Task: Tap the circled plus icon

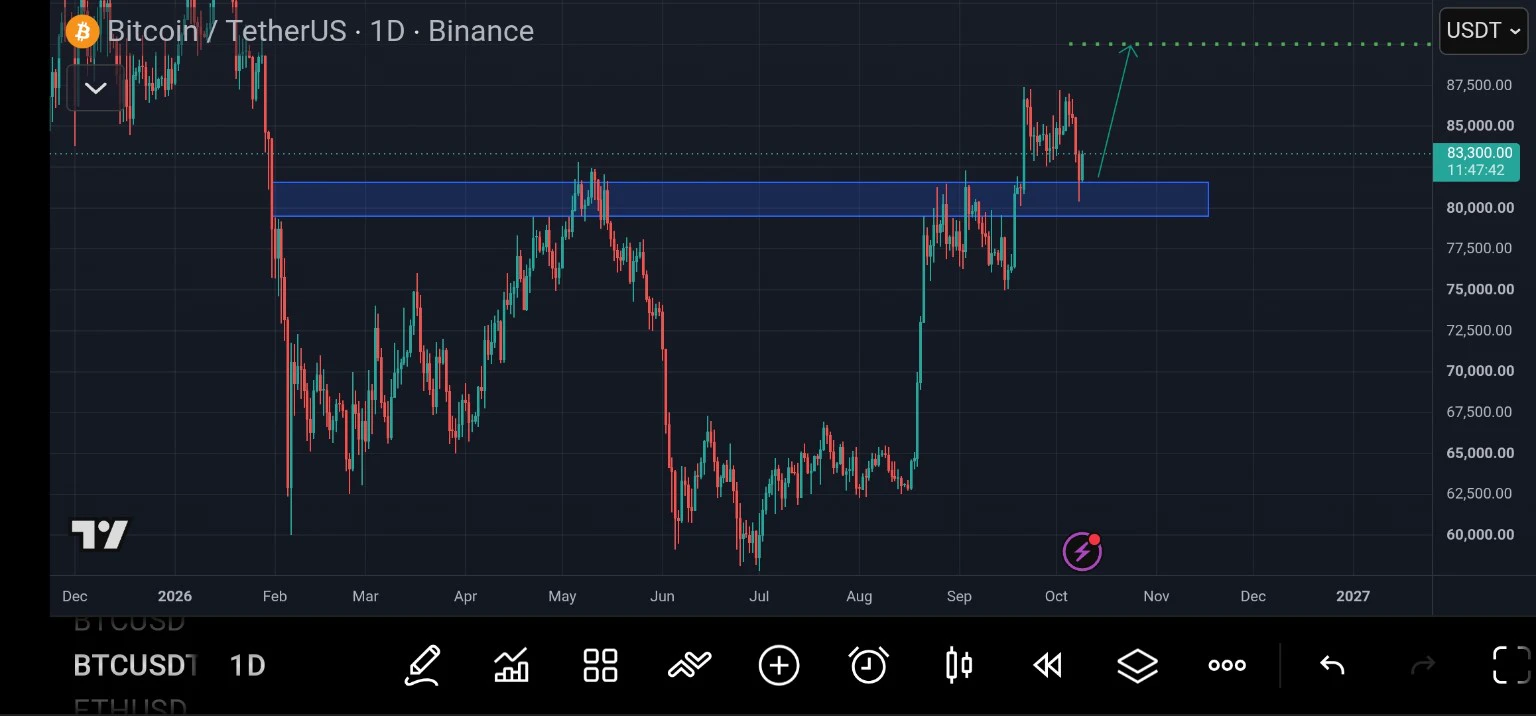Action: [779, 665]
